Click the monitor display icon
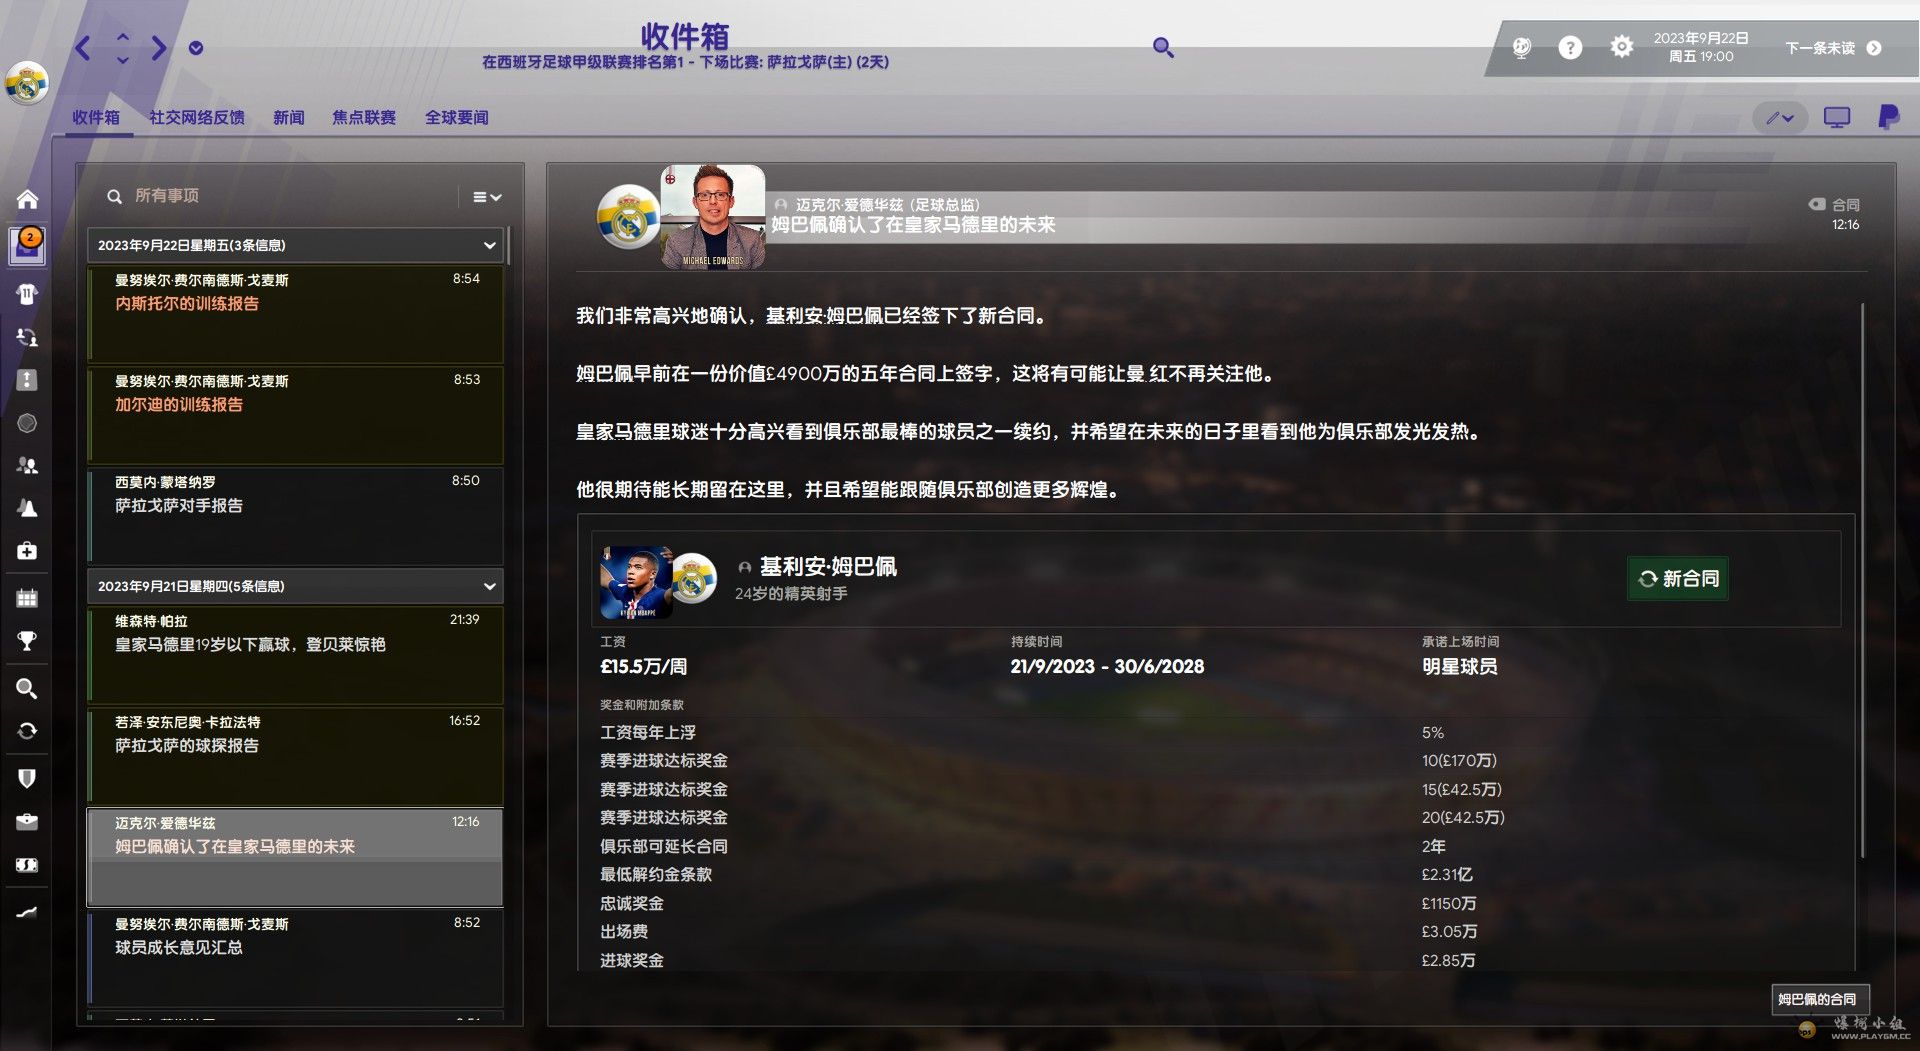 [x=1837, y=118]
